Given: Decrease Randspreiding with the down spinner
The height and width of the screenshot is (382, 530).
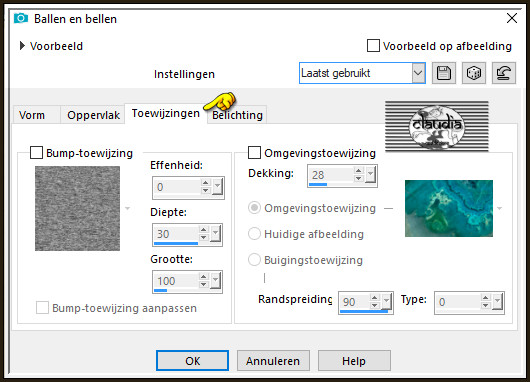Looking at the screenshot, I should point(375,305).
